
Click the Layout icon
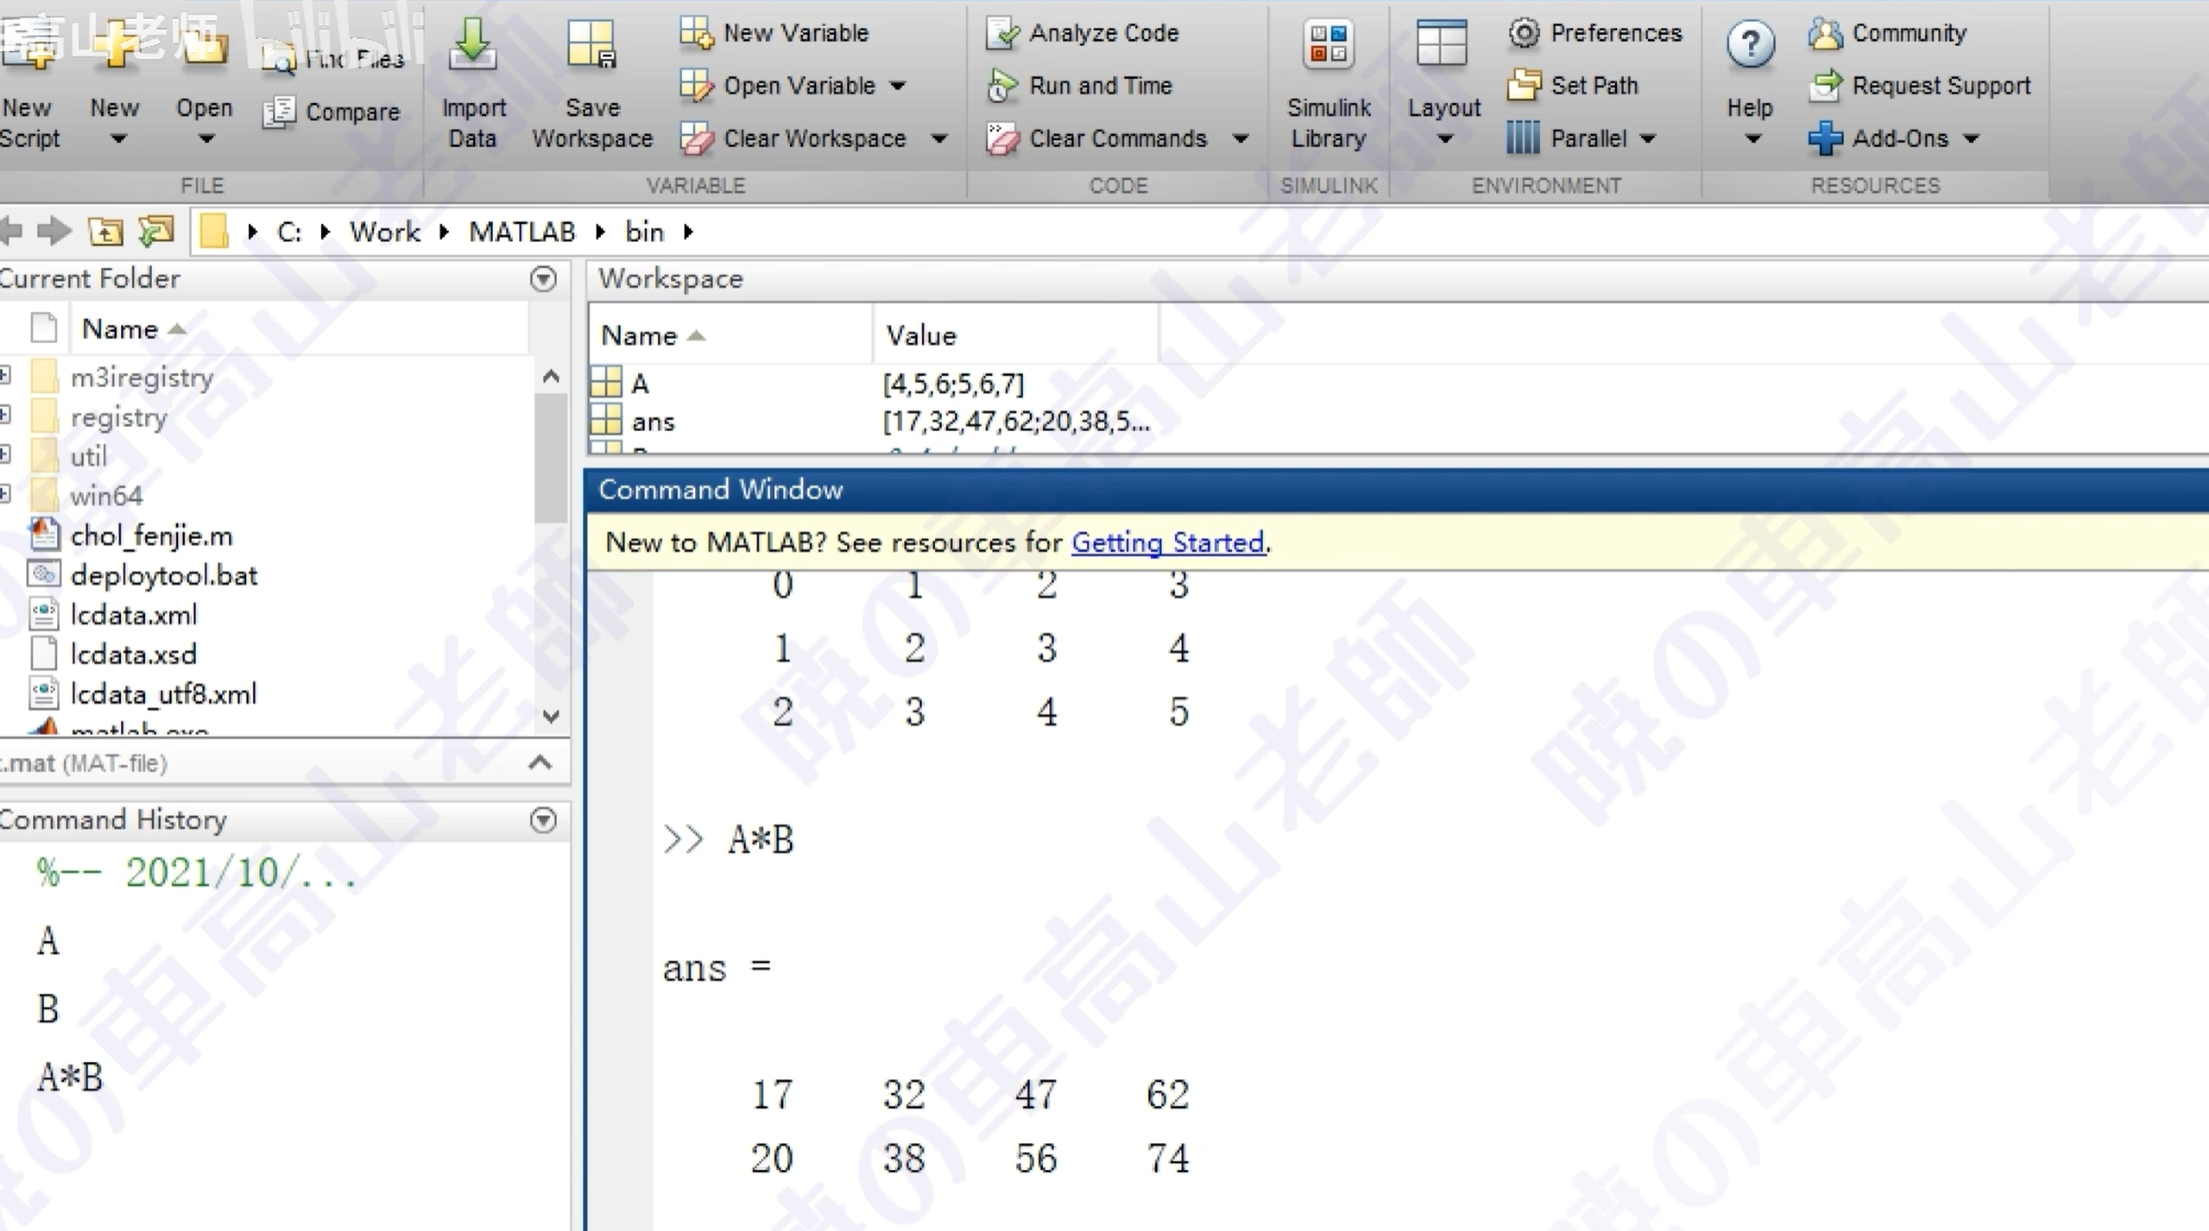point(1442,45)
